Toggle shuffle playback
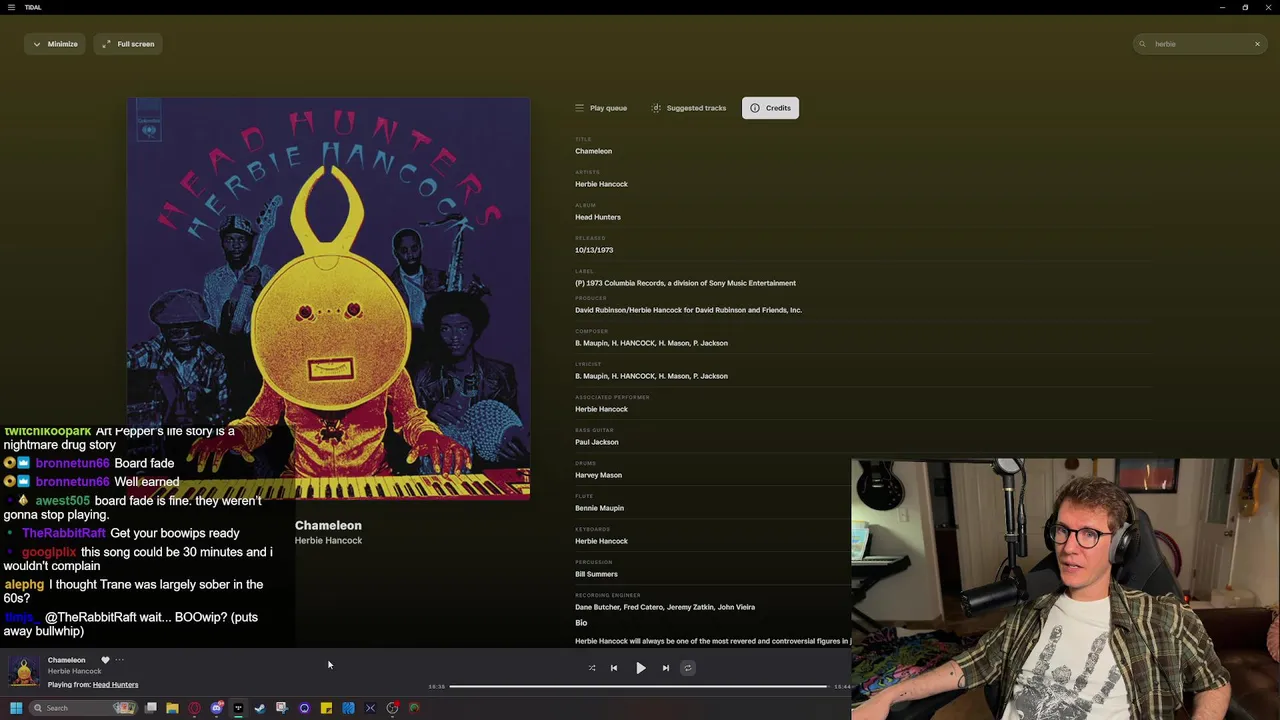Screen dimensions: 1280x720 pyautogui.click(x=592, y=668)
